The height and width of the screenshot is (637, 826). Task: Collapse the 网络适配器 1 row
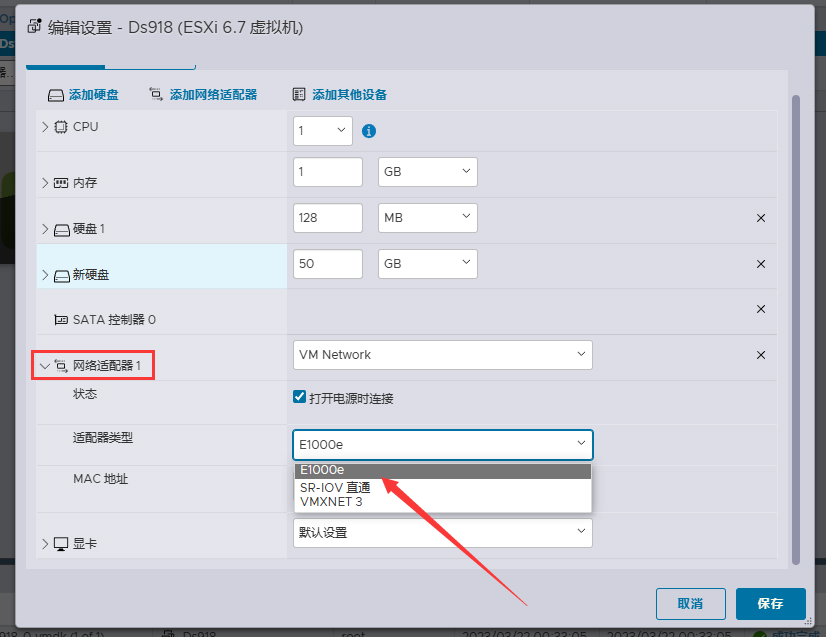pos(45,366)
